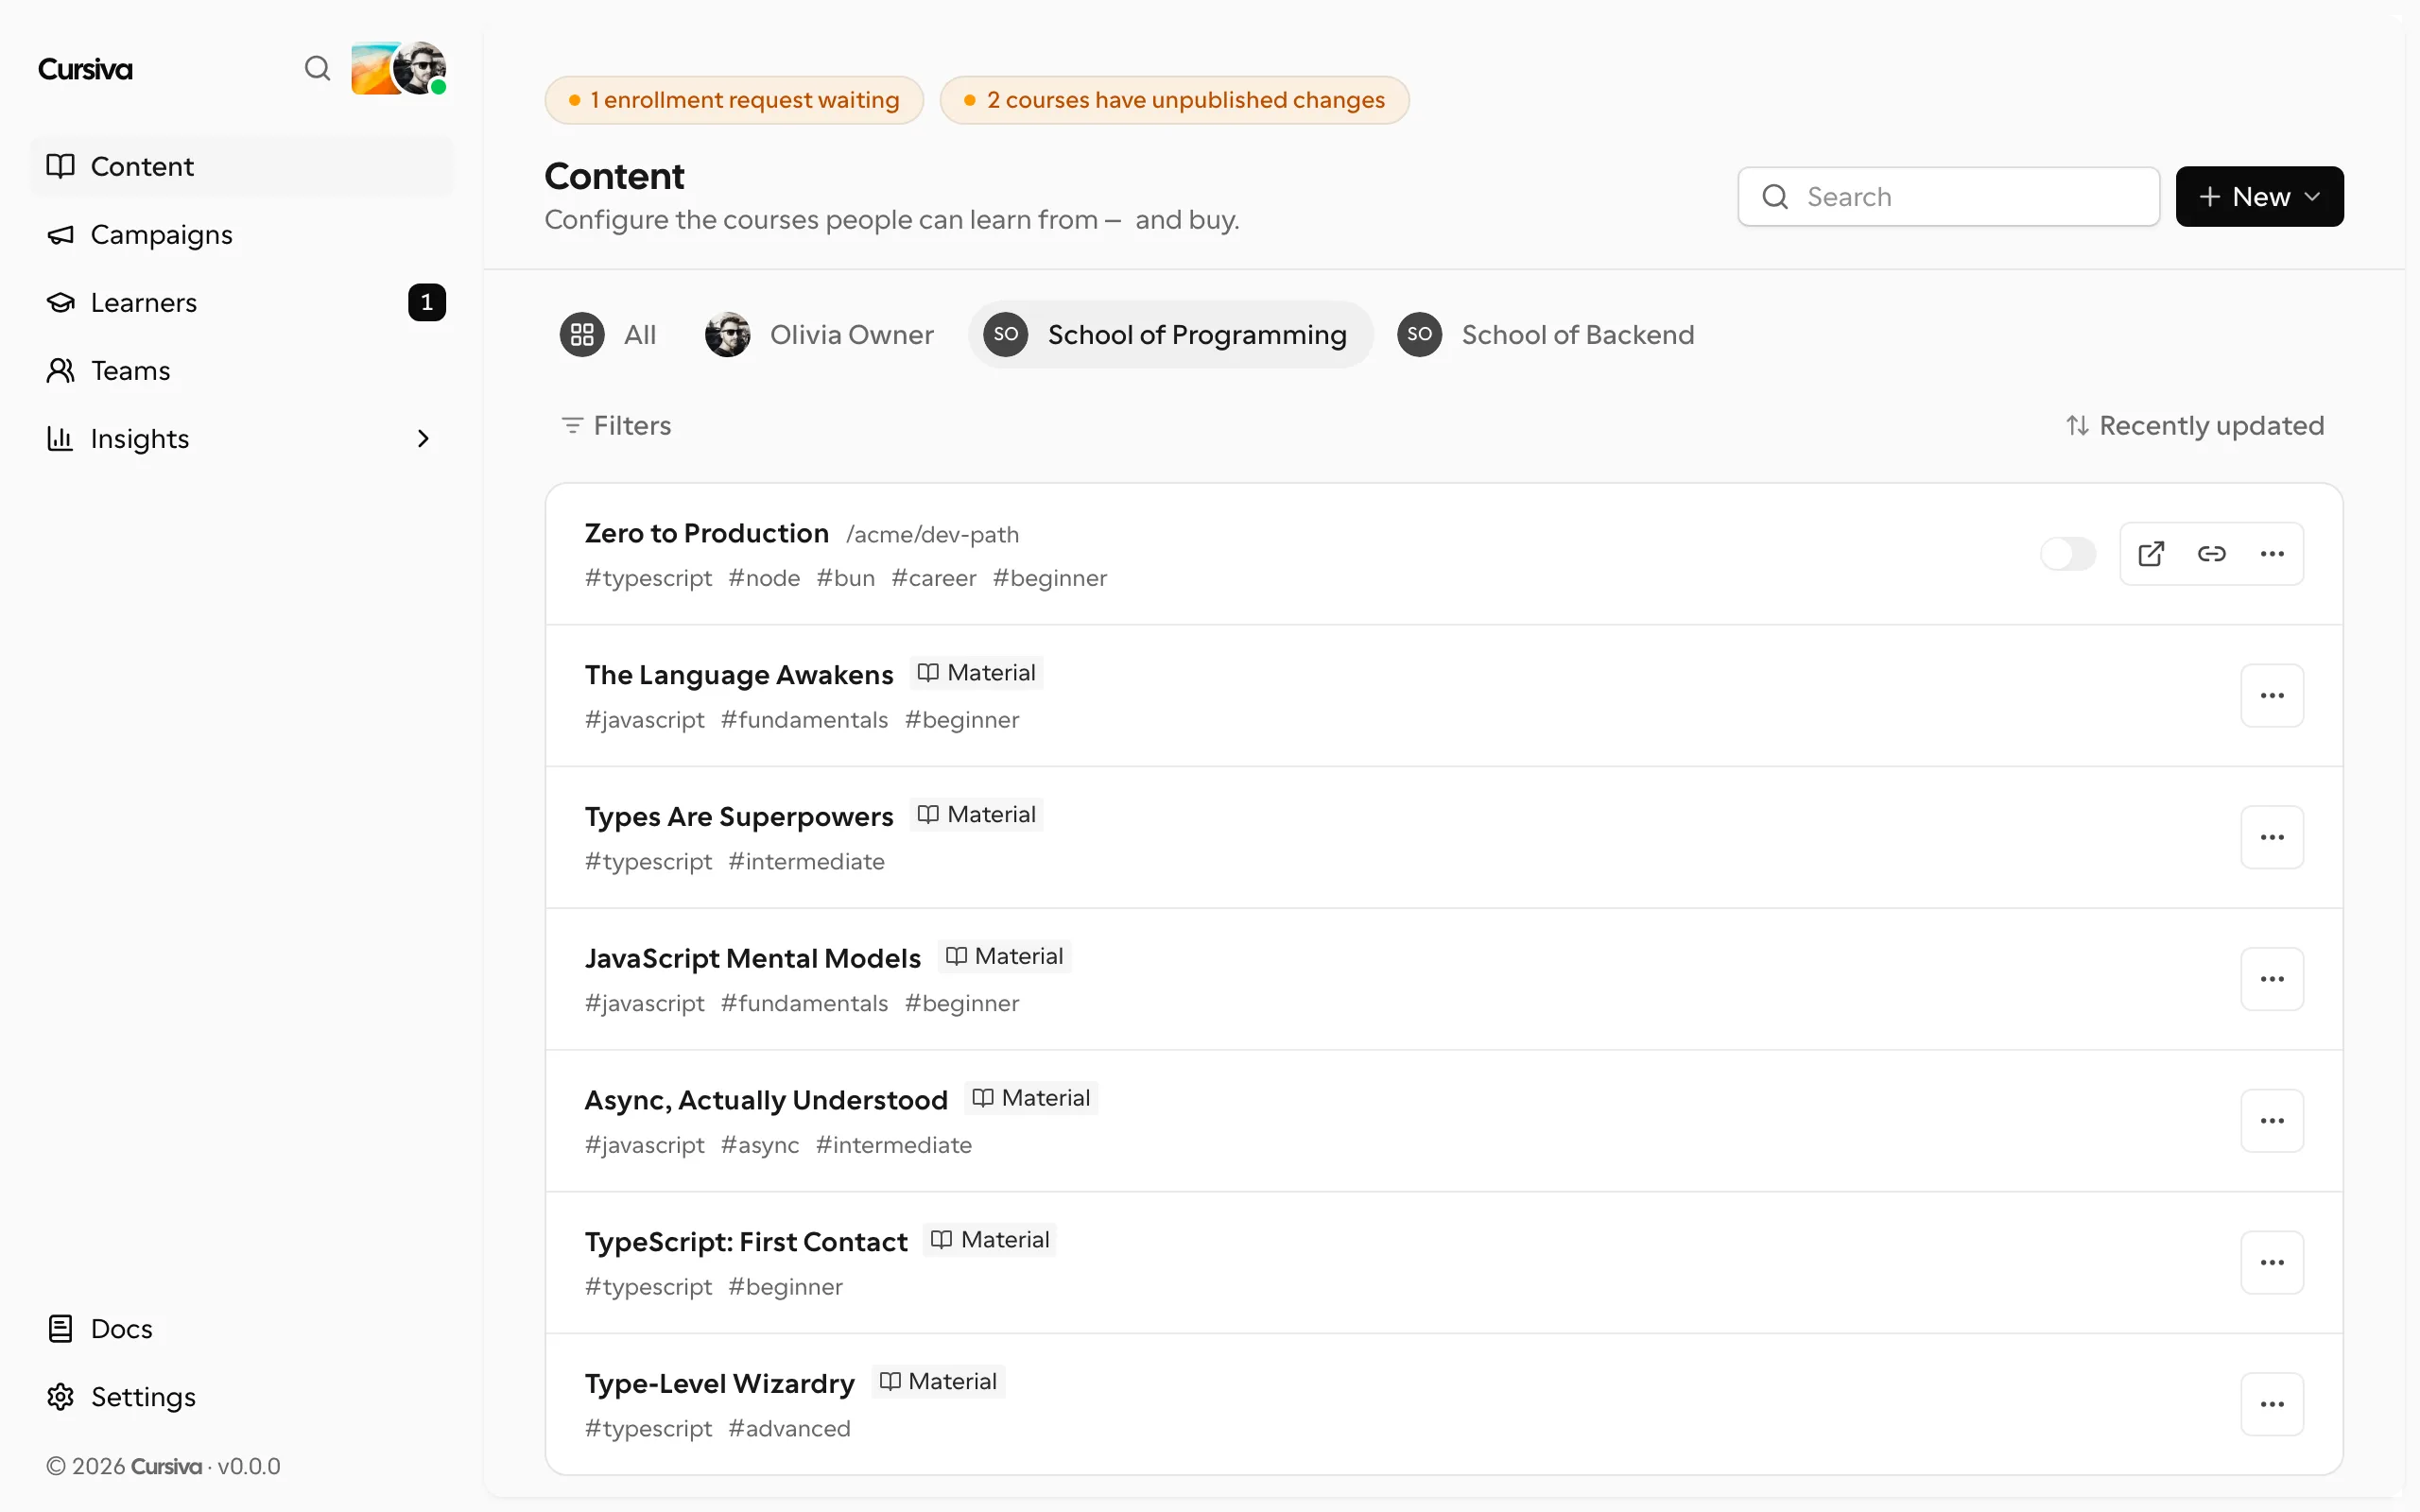This screenshot has height=1512, width=2420.
Task: Open Learners in the sidebar
Action: tap(242, 302)
